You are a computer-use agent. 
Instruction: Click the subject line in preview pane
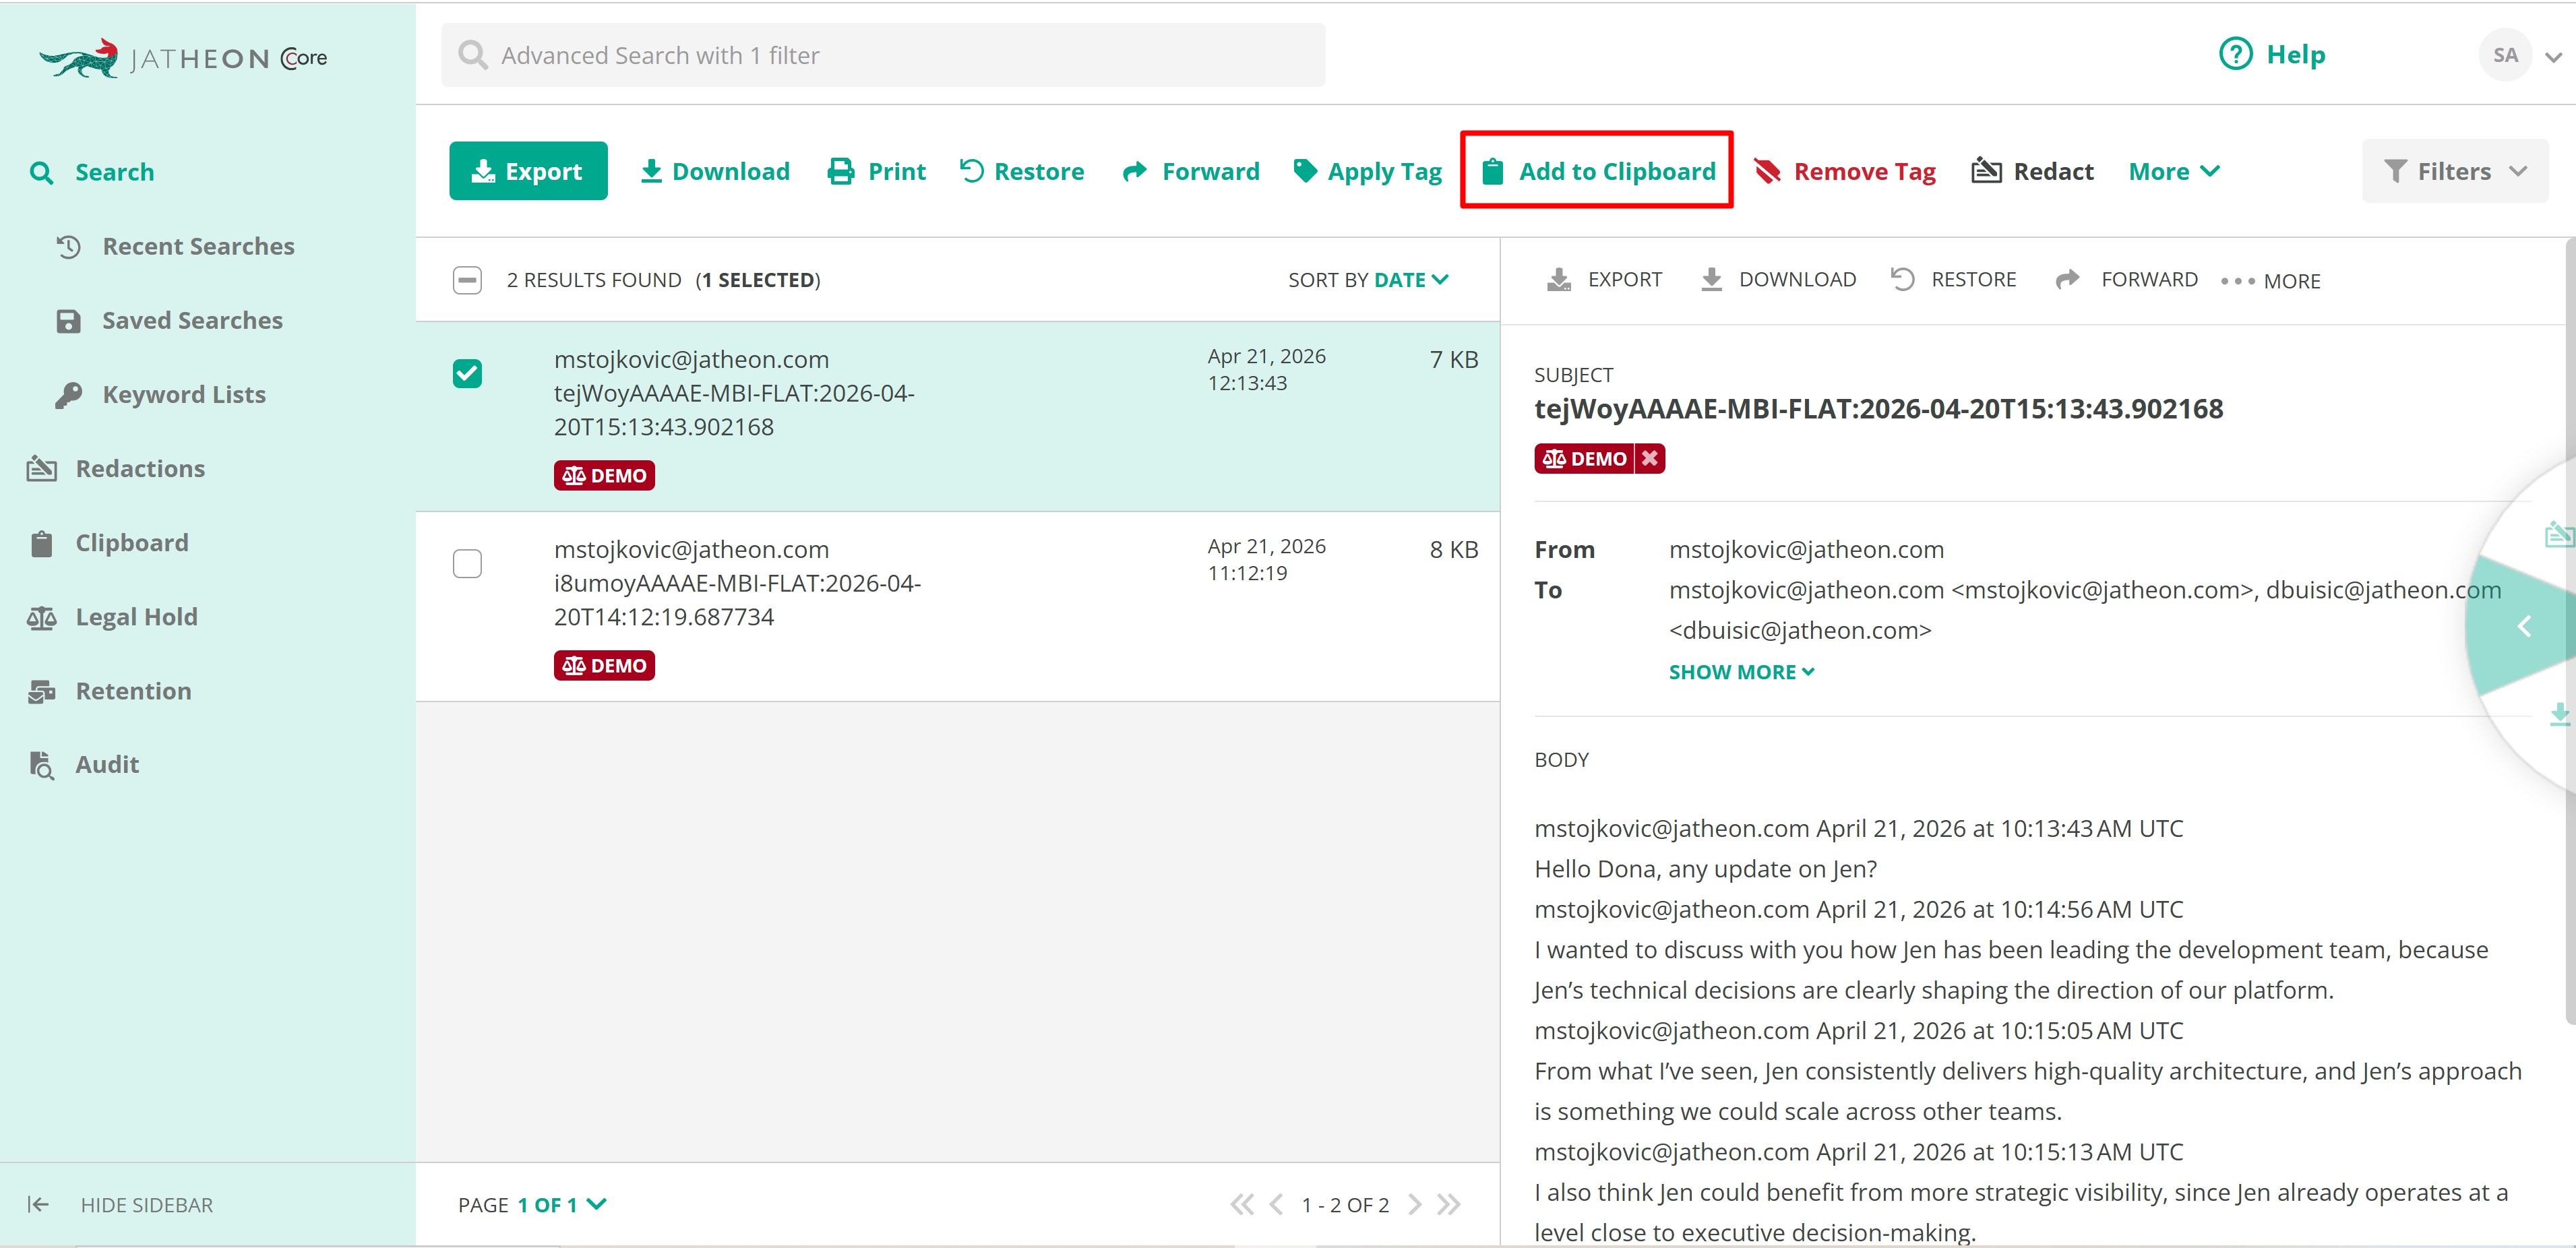point(1878,408)
